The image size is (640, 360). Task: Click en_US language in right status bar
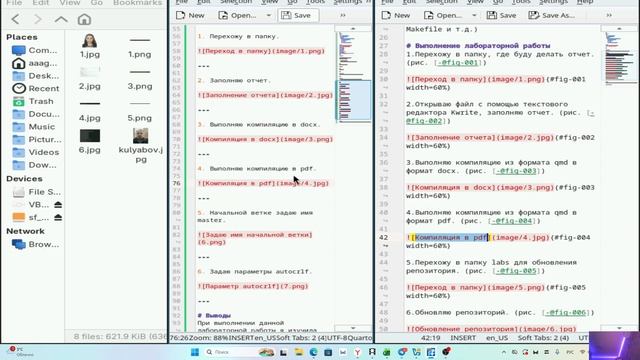point(497,338)
